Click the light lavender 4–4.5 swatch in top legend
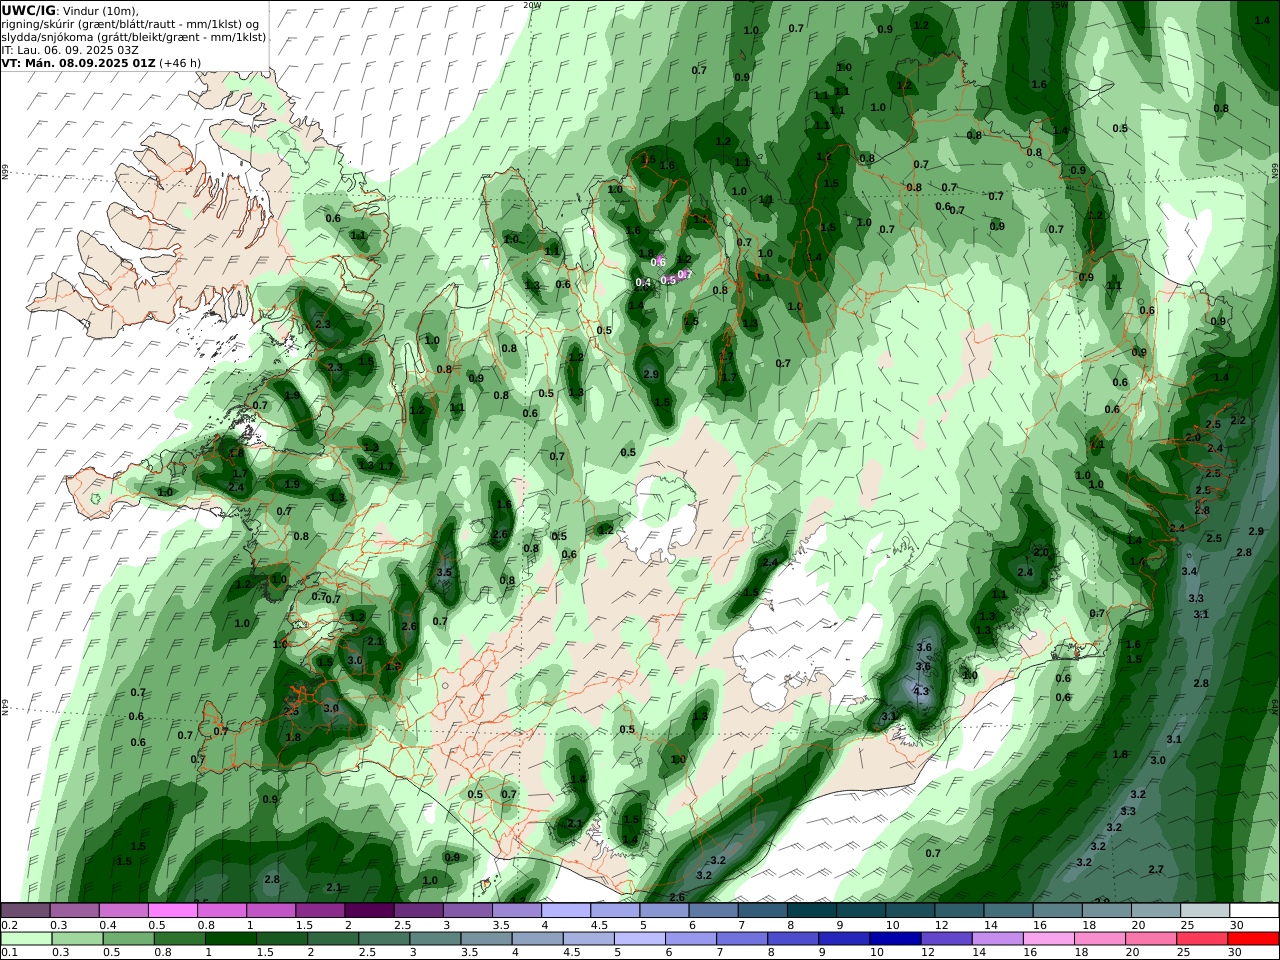The height and width of the screenshot is (960, 1280). click(565, 911)
